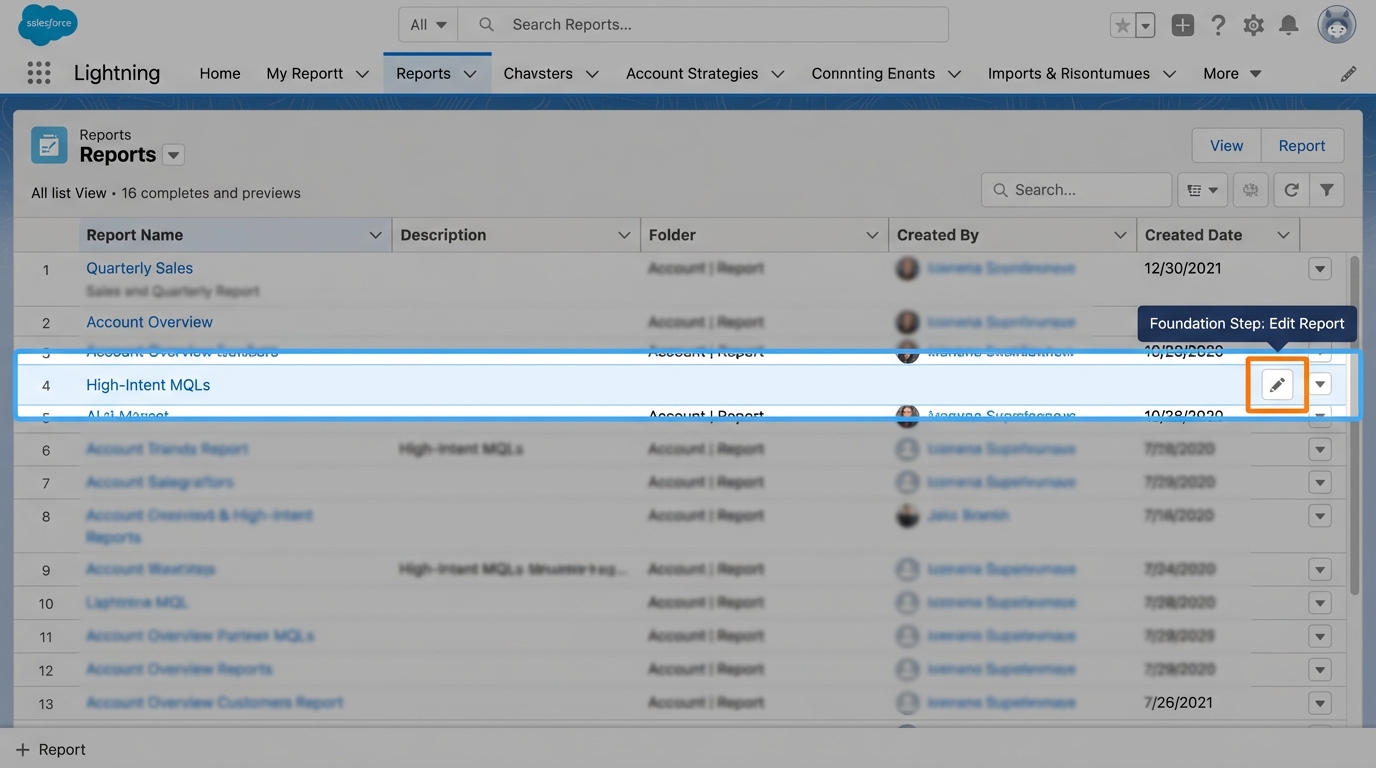Expand the Report Name column header dropdown
1376x768 pixels.
(375, 234)
